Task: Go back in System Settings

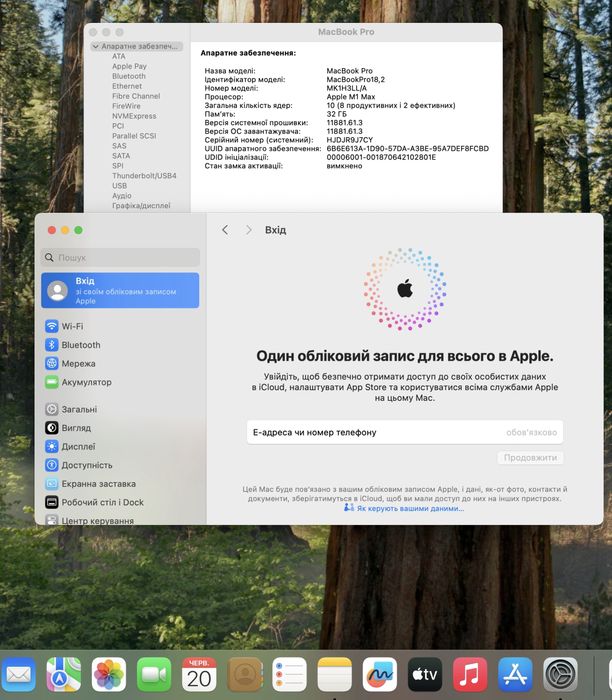Action: tap(225, 230)
